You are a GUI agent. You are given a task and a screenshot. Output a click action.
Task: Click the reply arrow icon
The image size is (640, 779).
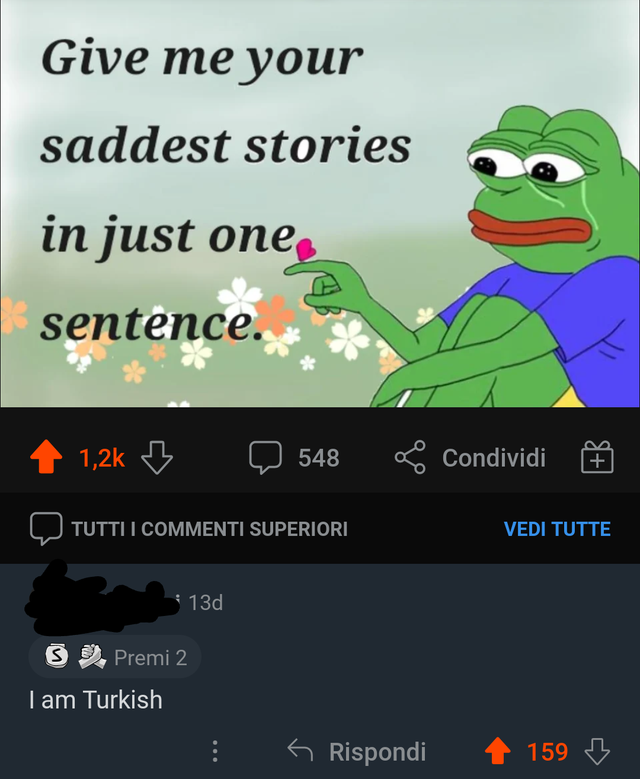tap(299, 751)
